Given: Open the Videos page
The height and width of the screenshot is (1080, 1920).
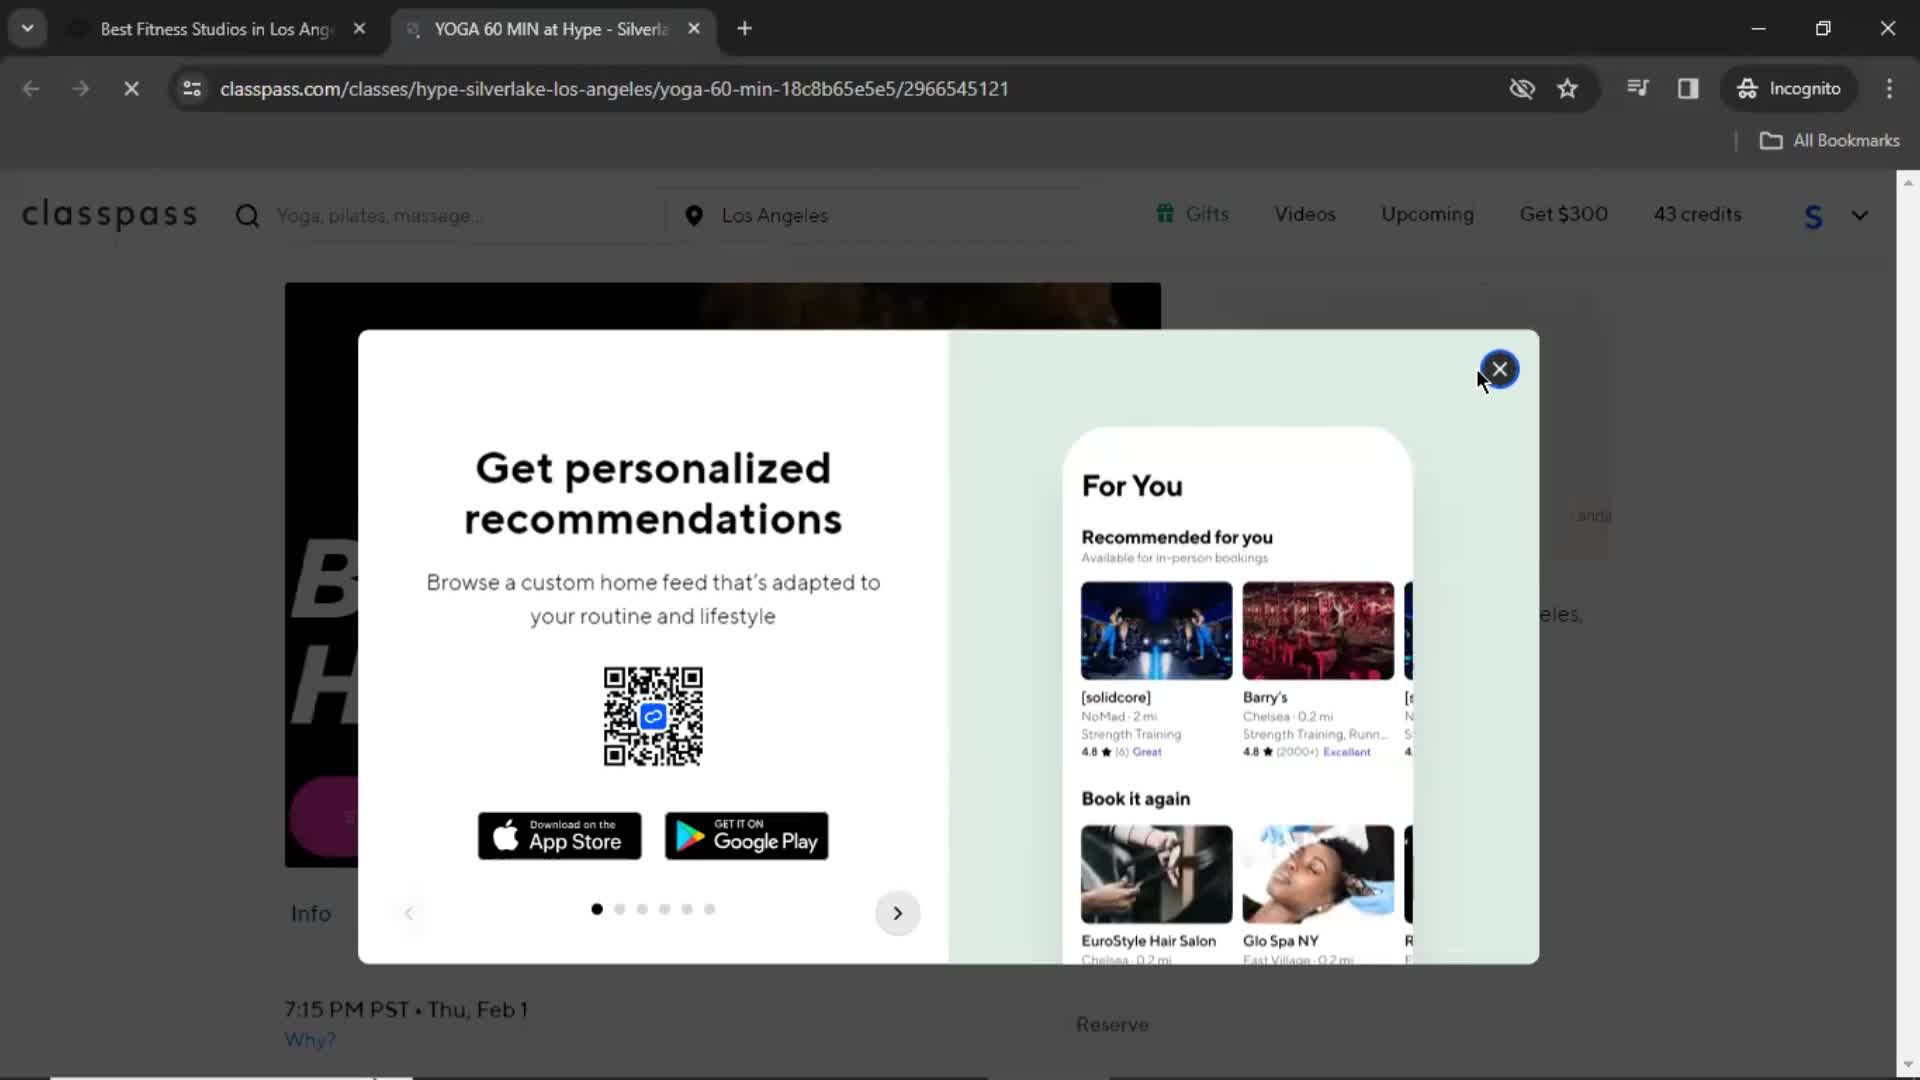Looking at the screenshot, I should point(1305,214).
